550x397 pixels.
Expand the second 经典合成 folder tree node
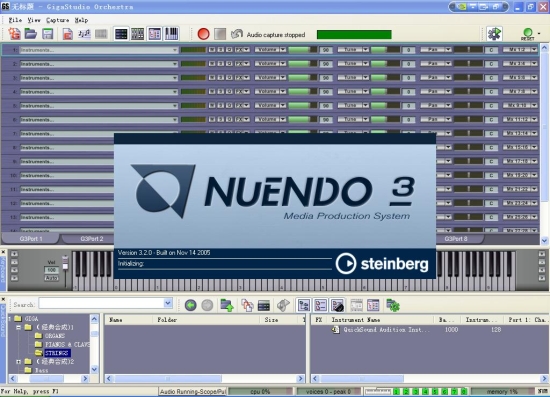click(x=19, y=362)
